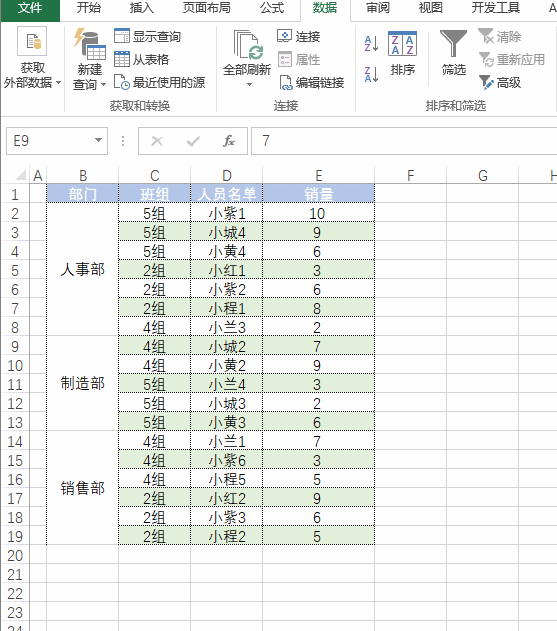Switch to the 审阅 (Review) tab

point(378,8)
